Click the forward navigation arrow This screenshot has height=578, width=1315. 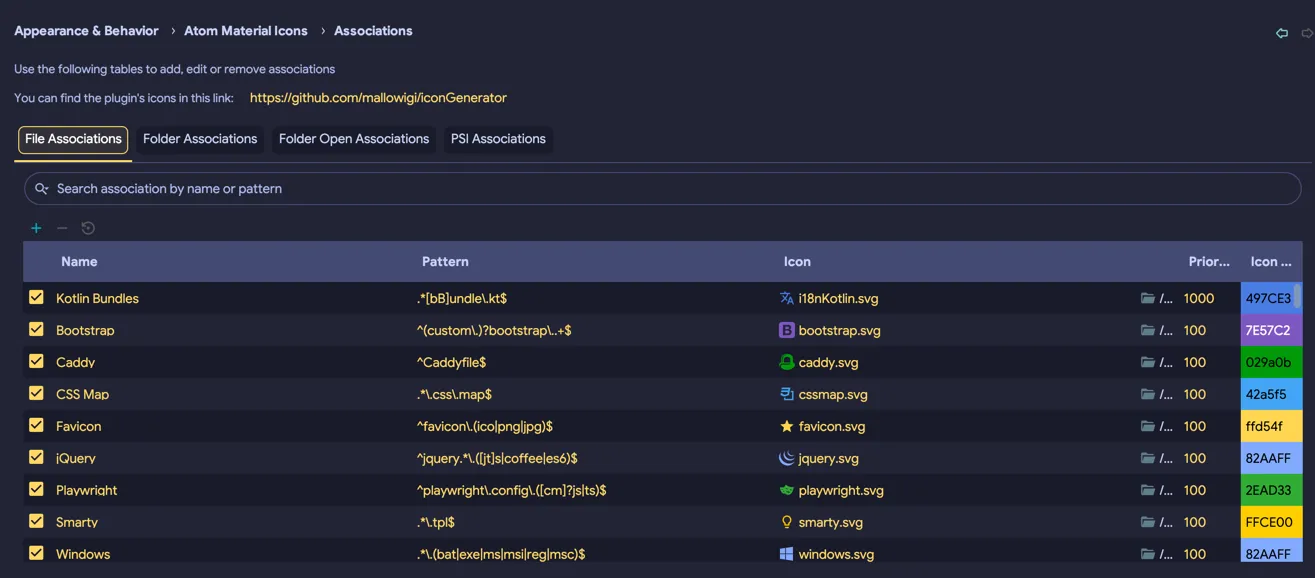click(1307, 33)
